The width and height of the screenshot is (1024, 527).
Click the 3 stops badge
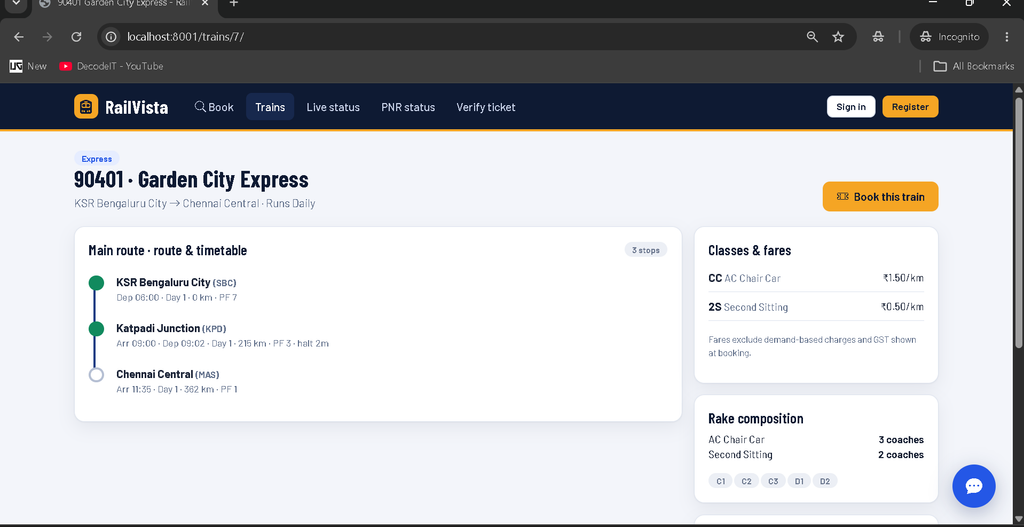pyautogui.click(x=646, y=250)
